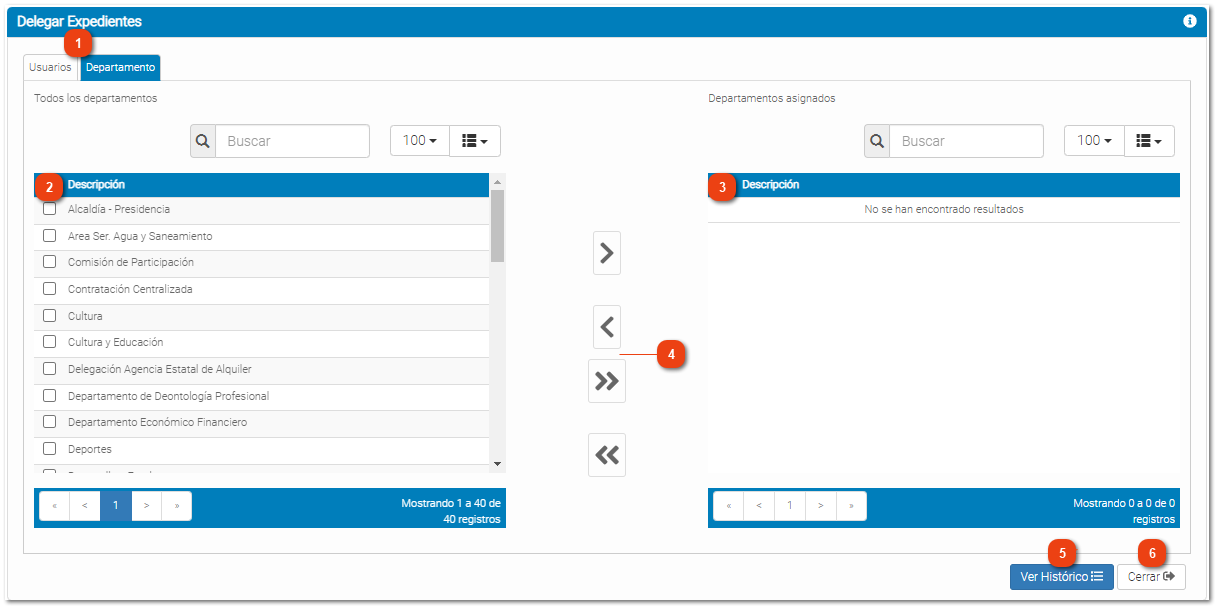
Task: Focus the Buscar field for all departments
Action: (292, 141)
